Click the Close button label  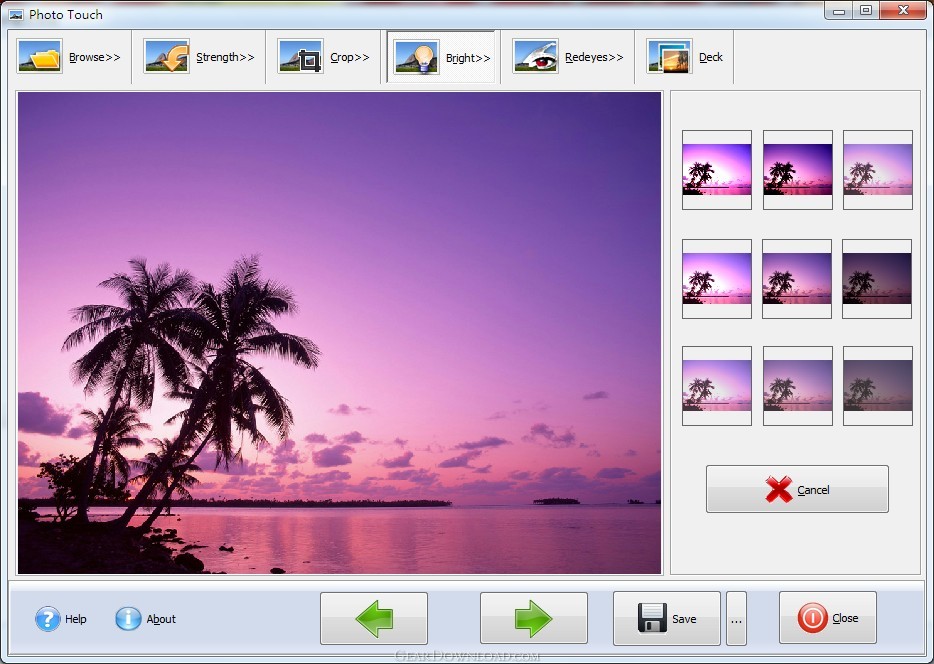pyautogui.click(x=845, y=618)
